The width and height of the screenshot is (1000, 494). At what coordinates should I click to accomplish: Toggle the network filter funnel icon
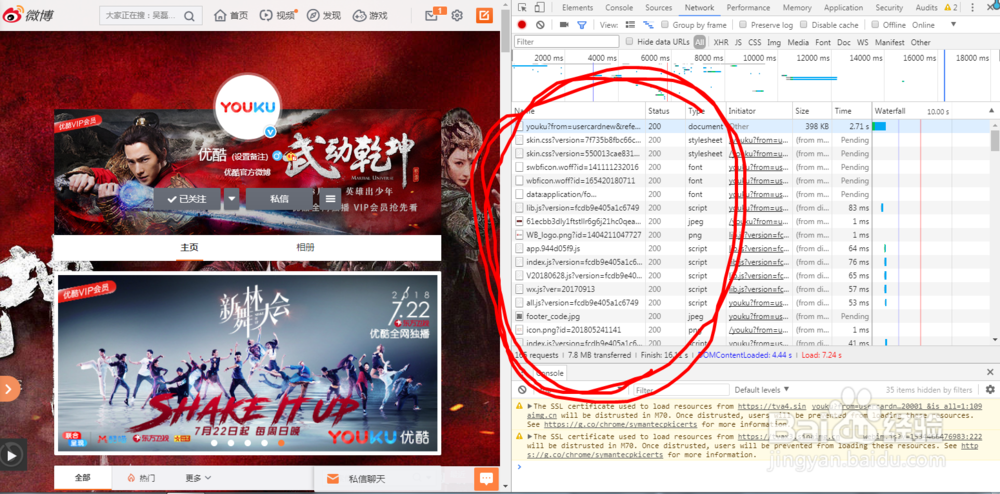click(x=582, y=25)
